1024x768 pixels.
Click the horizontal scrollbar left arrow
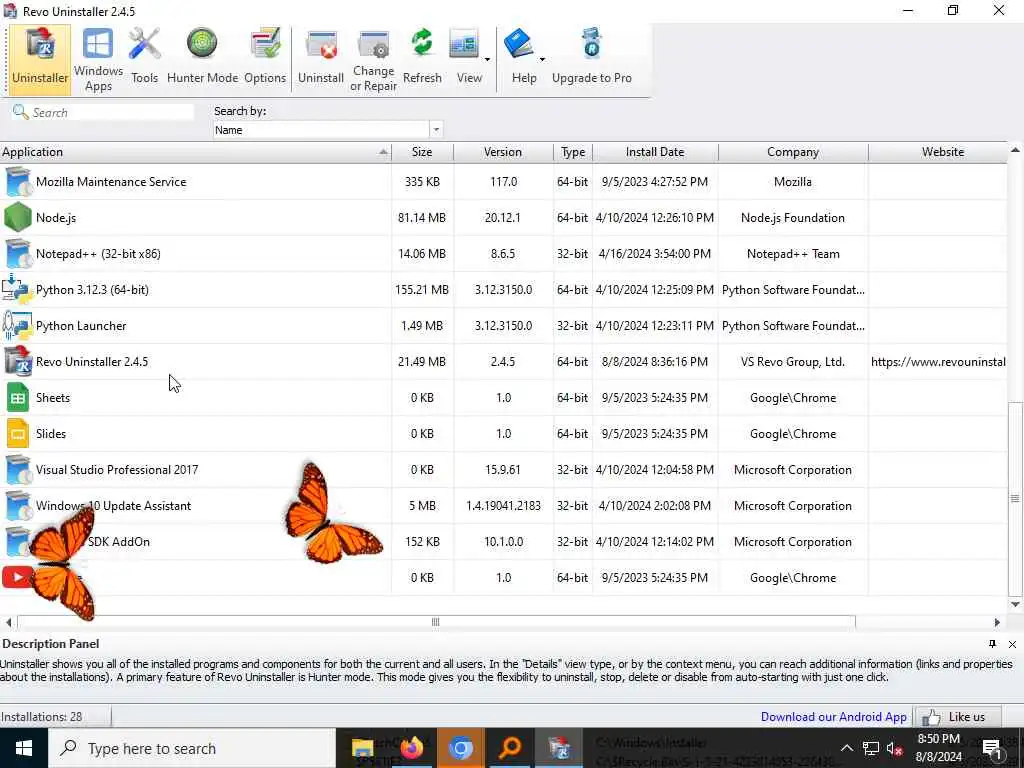pyautogui.click(x=8, y=622)
